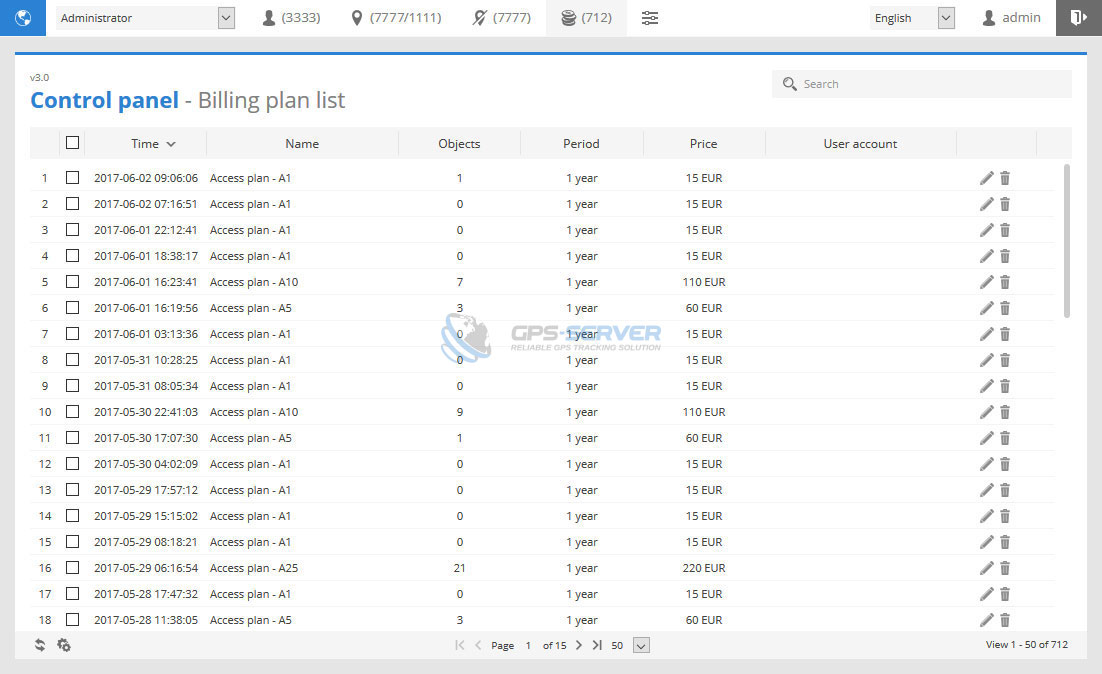Toggle the select-all checkbox in table header

pos(72,143)
